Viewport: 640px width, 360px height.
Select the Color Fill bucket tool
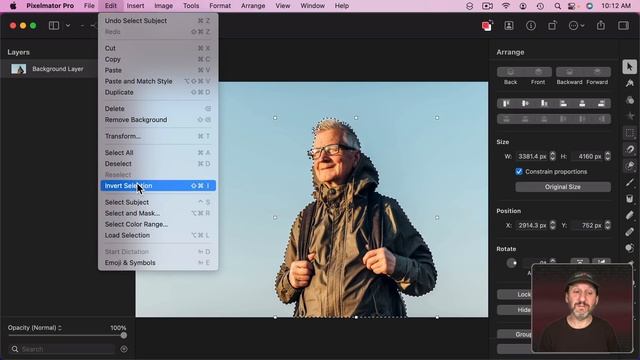pos(629,199)
